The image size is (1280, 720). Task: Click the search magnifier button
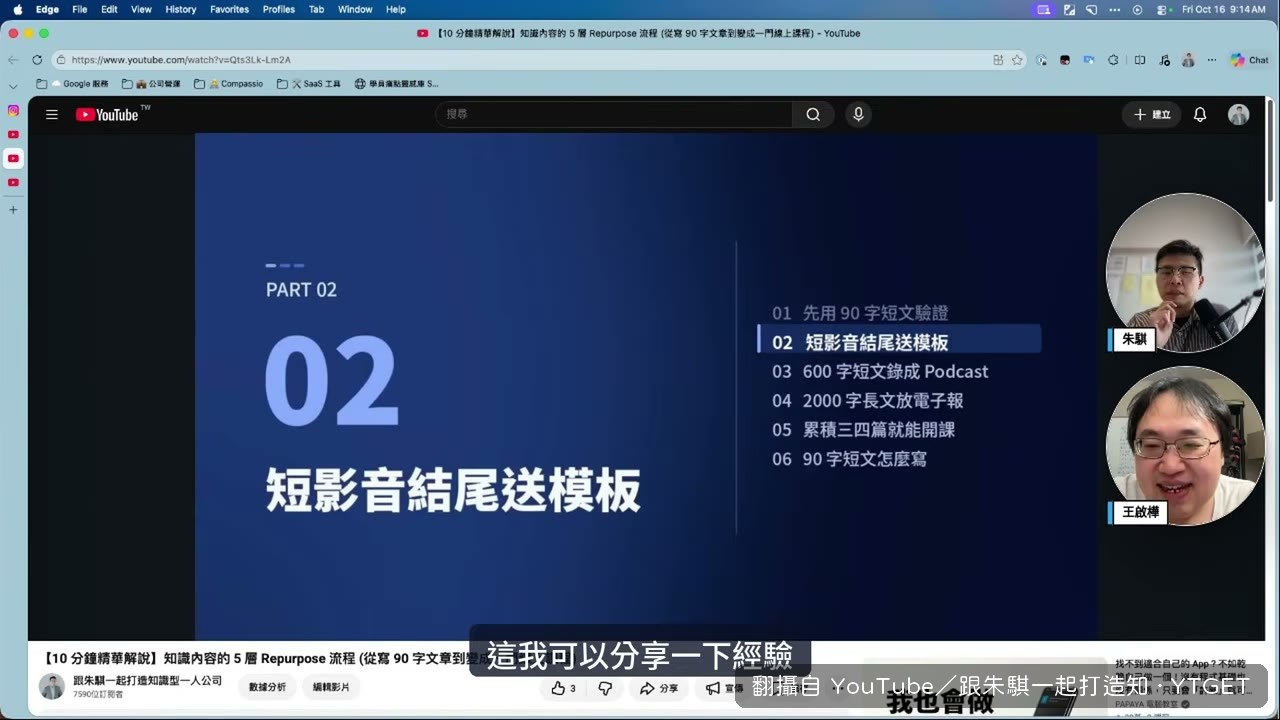[x=813, y=115]
